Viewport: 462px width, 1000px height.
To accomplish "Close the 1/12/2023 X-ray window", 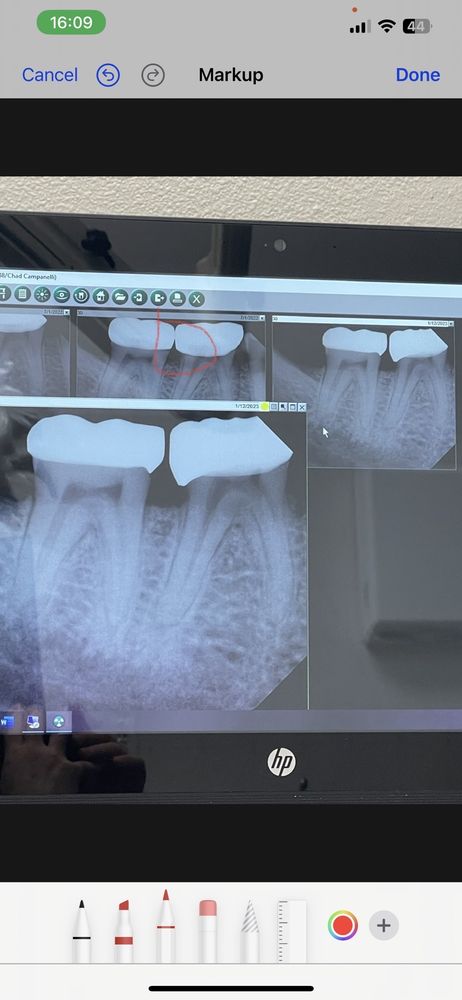I will pyautogui.click(x=302, y=406).
